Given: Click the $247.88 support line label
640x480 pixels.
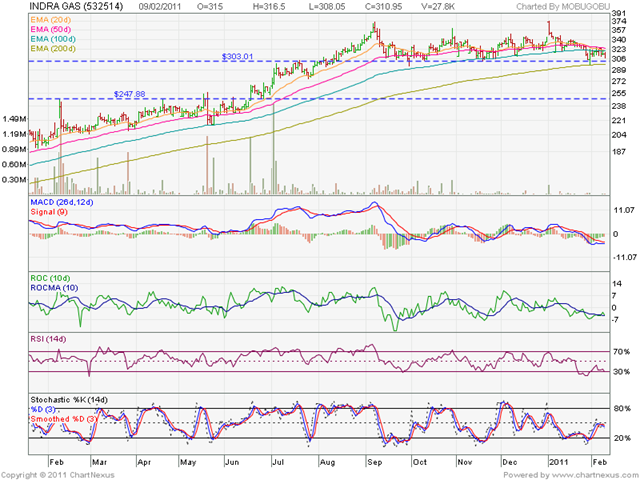Looking at the screenshot, I should coord(129,94).
